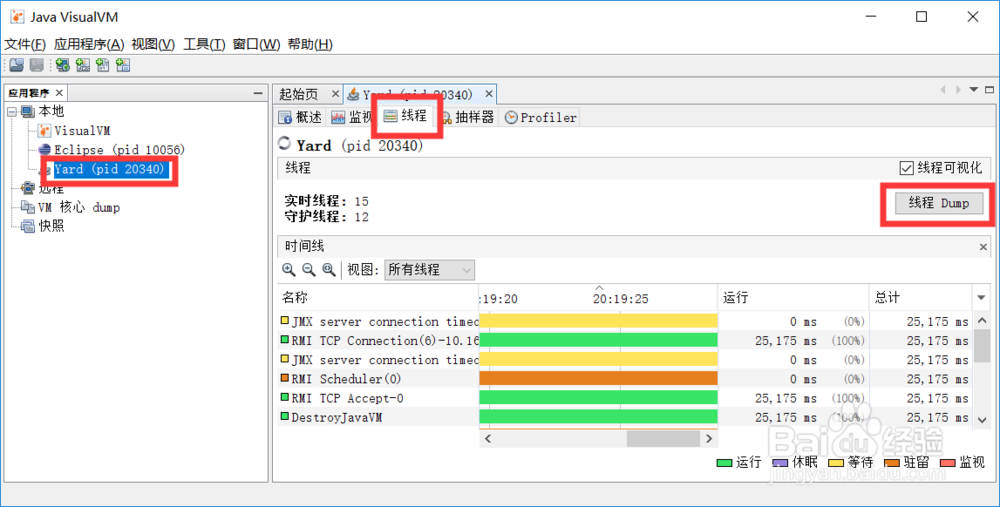Viewport: 1000px width, 507px height.
Task: Open the 视图 所有线程 dropdown
Action: click(429, 270)
